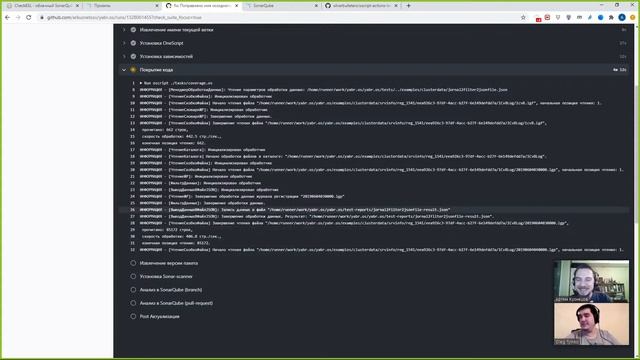
Task: Go back using the browser back arrow
Action: [x=7, y=18]
